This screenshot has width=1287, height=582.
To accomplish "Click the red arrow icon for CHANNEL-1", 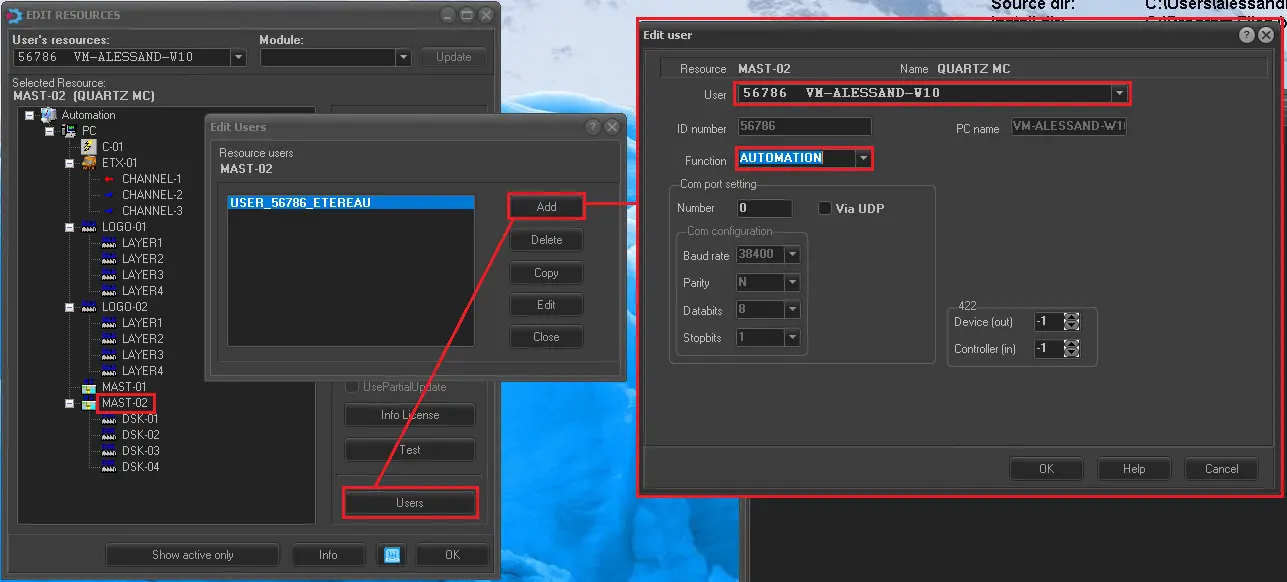I will click(x=109, y=179).
